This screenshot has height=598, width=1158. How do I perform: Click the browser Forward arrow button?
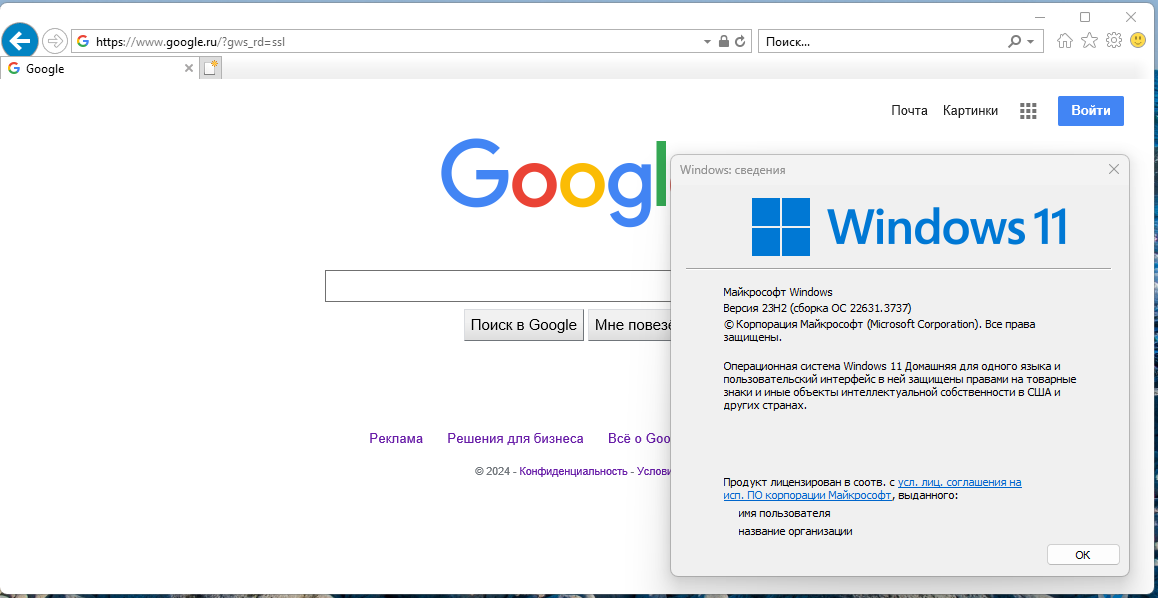coord(55,41)
